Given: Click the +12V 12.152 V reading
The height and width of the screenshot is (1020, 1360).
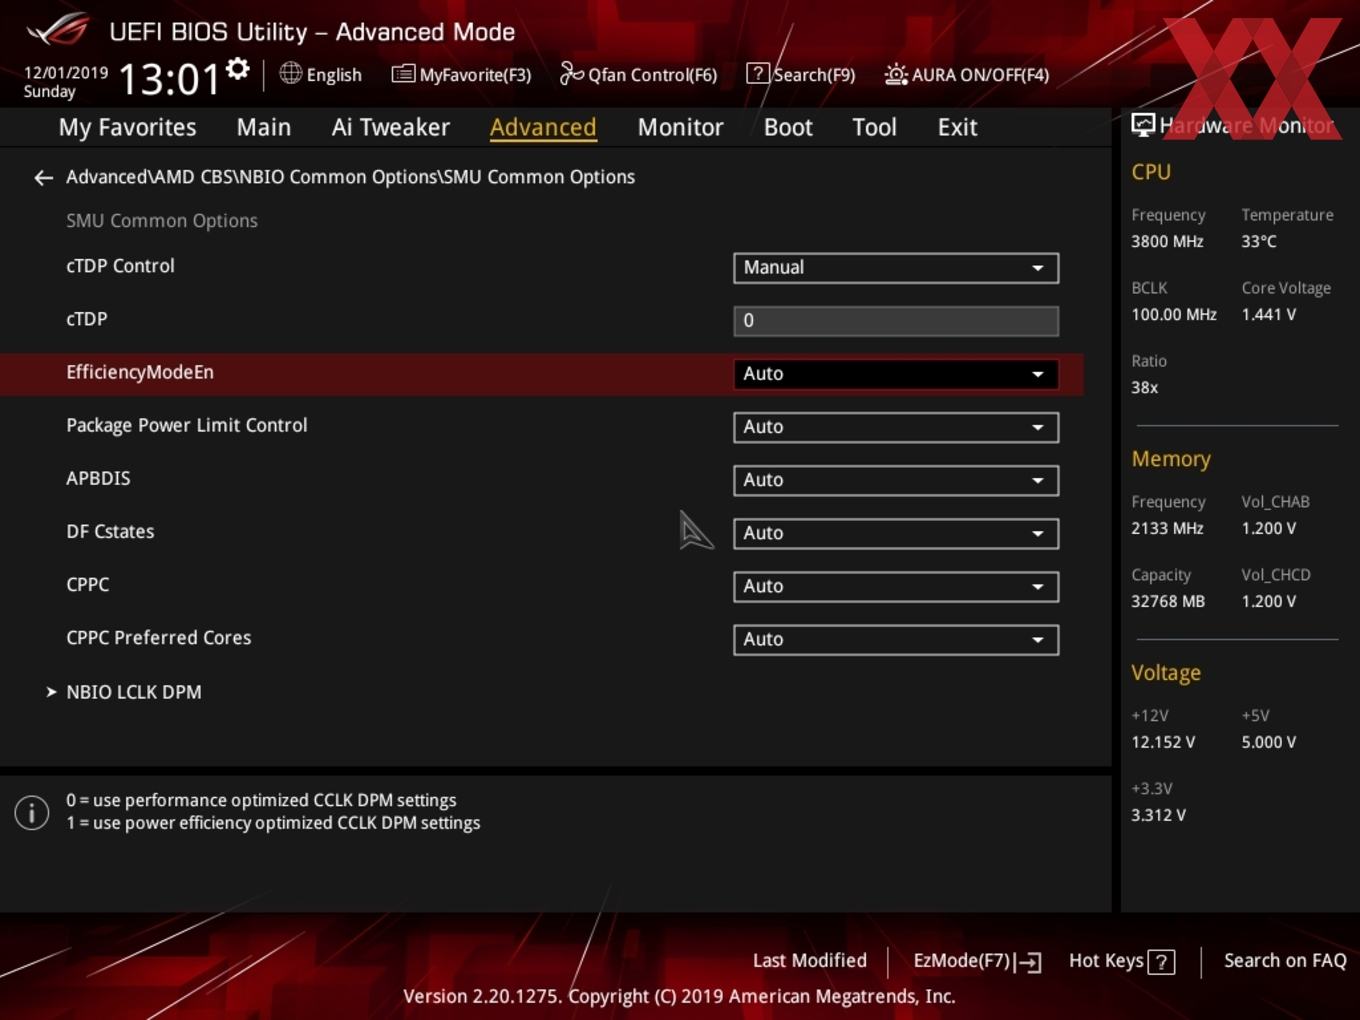Looking at the screenshot, I should click(x=1163, y=742).
